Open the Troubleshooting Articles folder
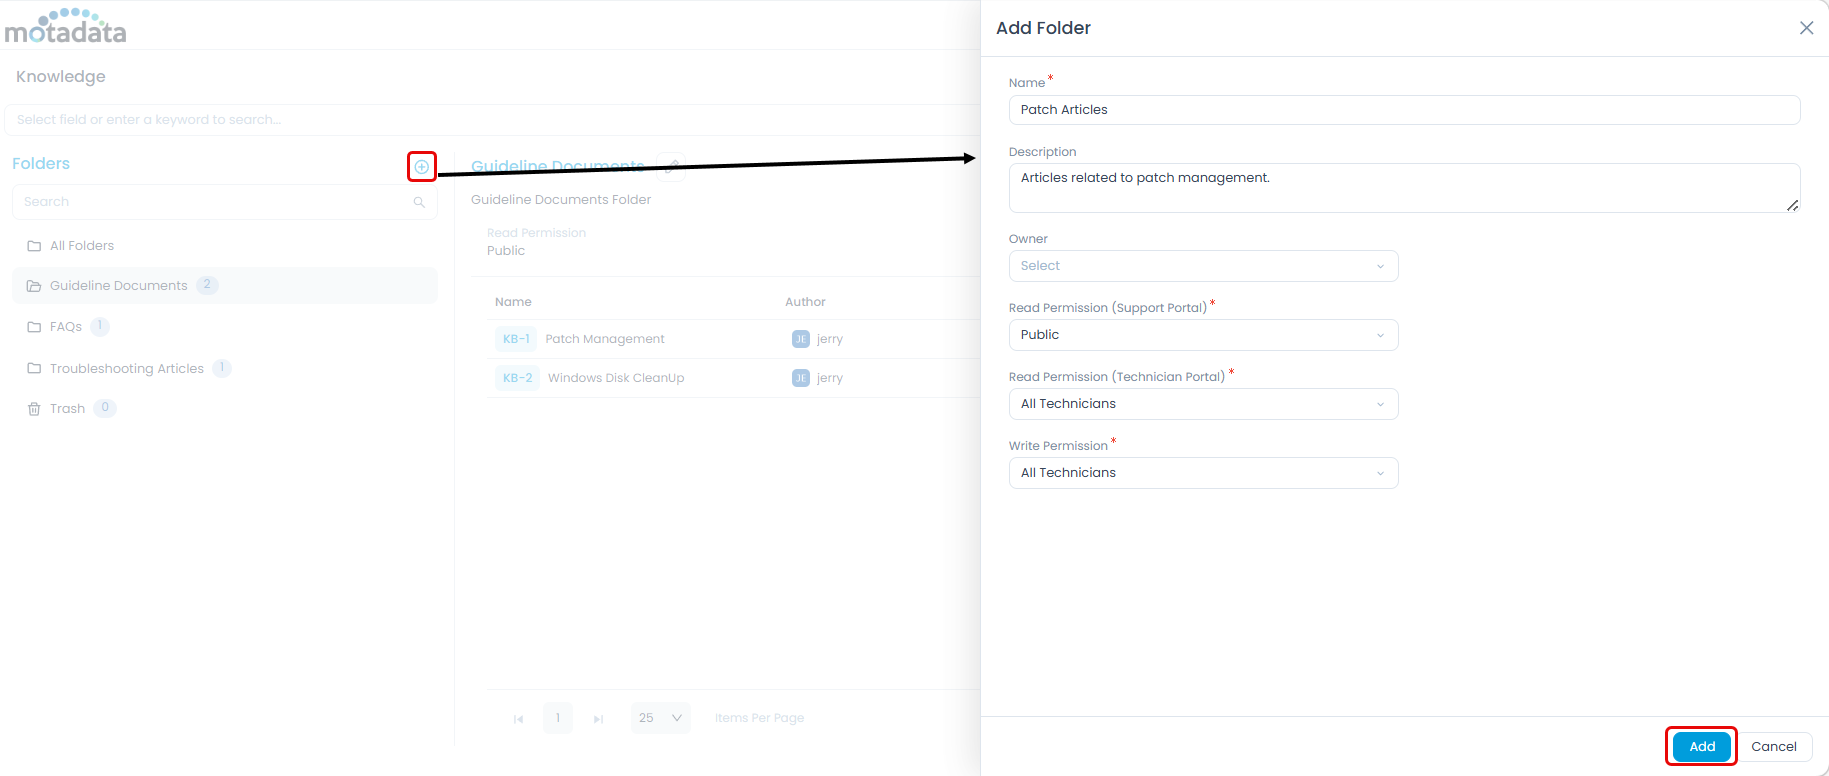 [x=127, y=369]
